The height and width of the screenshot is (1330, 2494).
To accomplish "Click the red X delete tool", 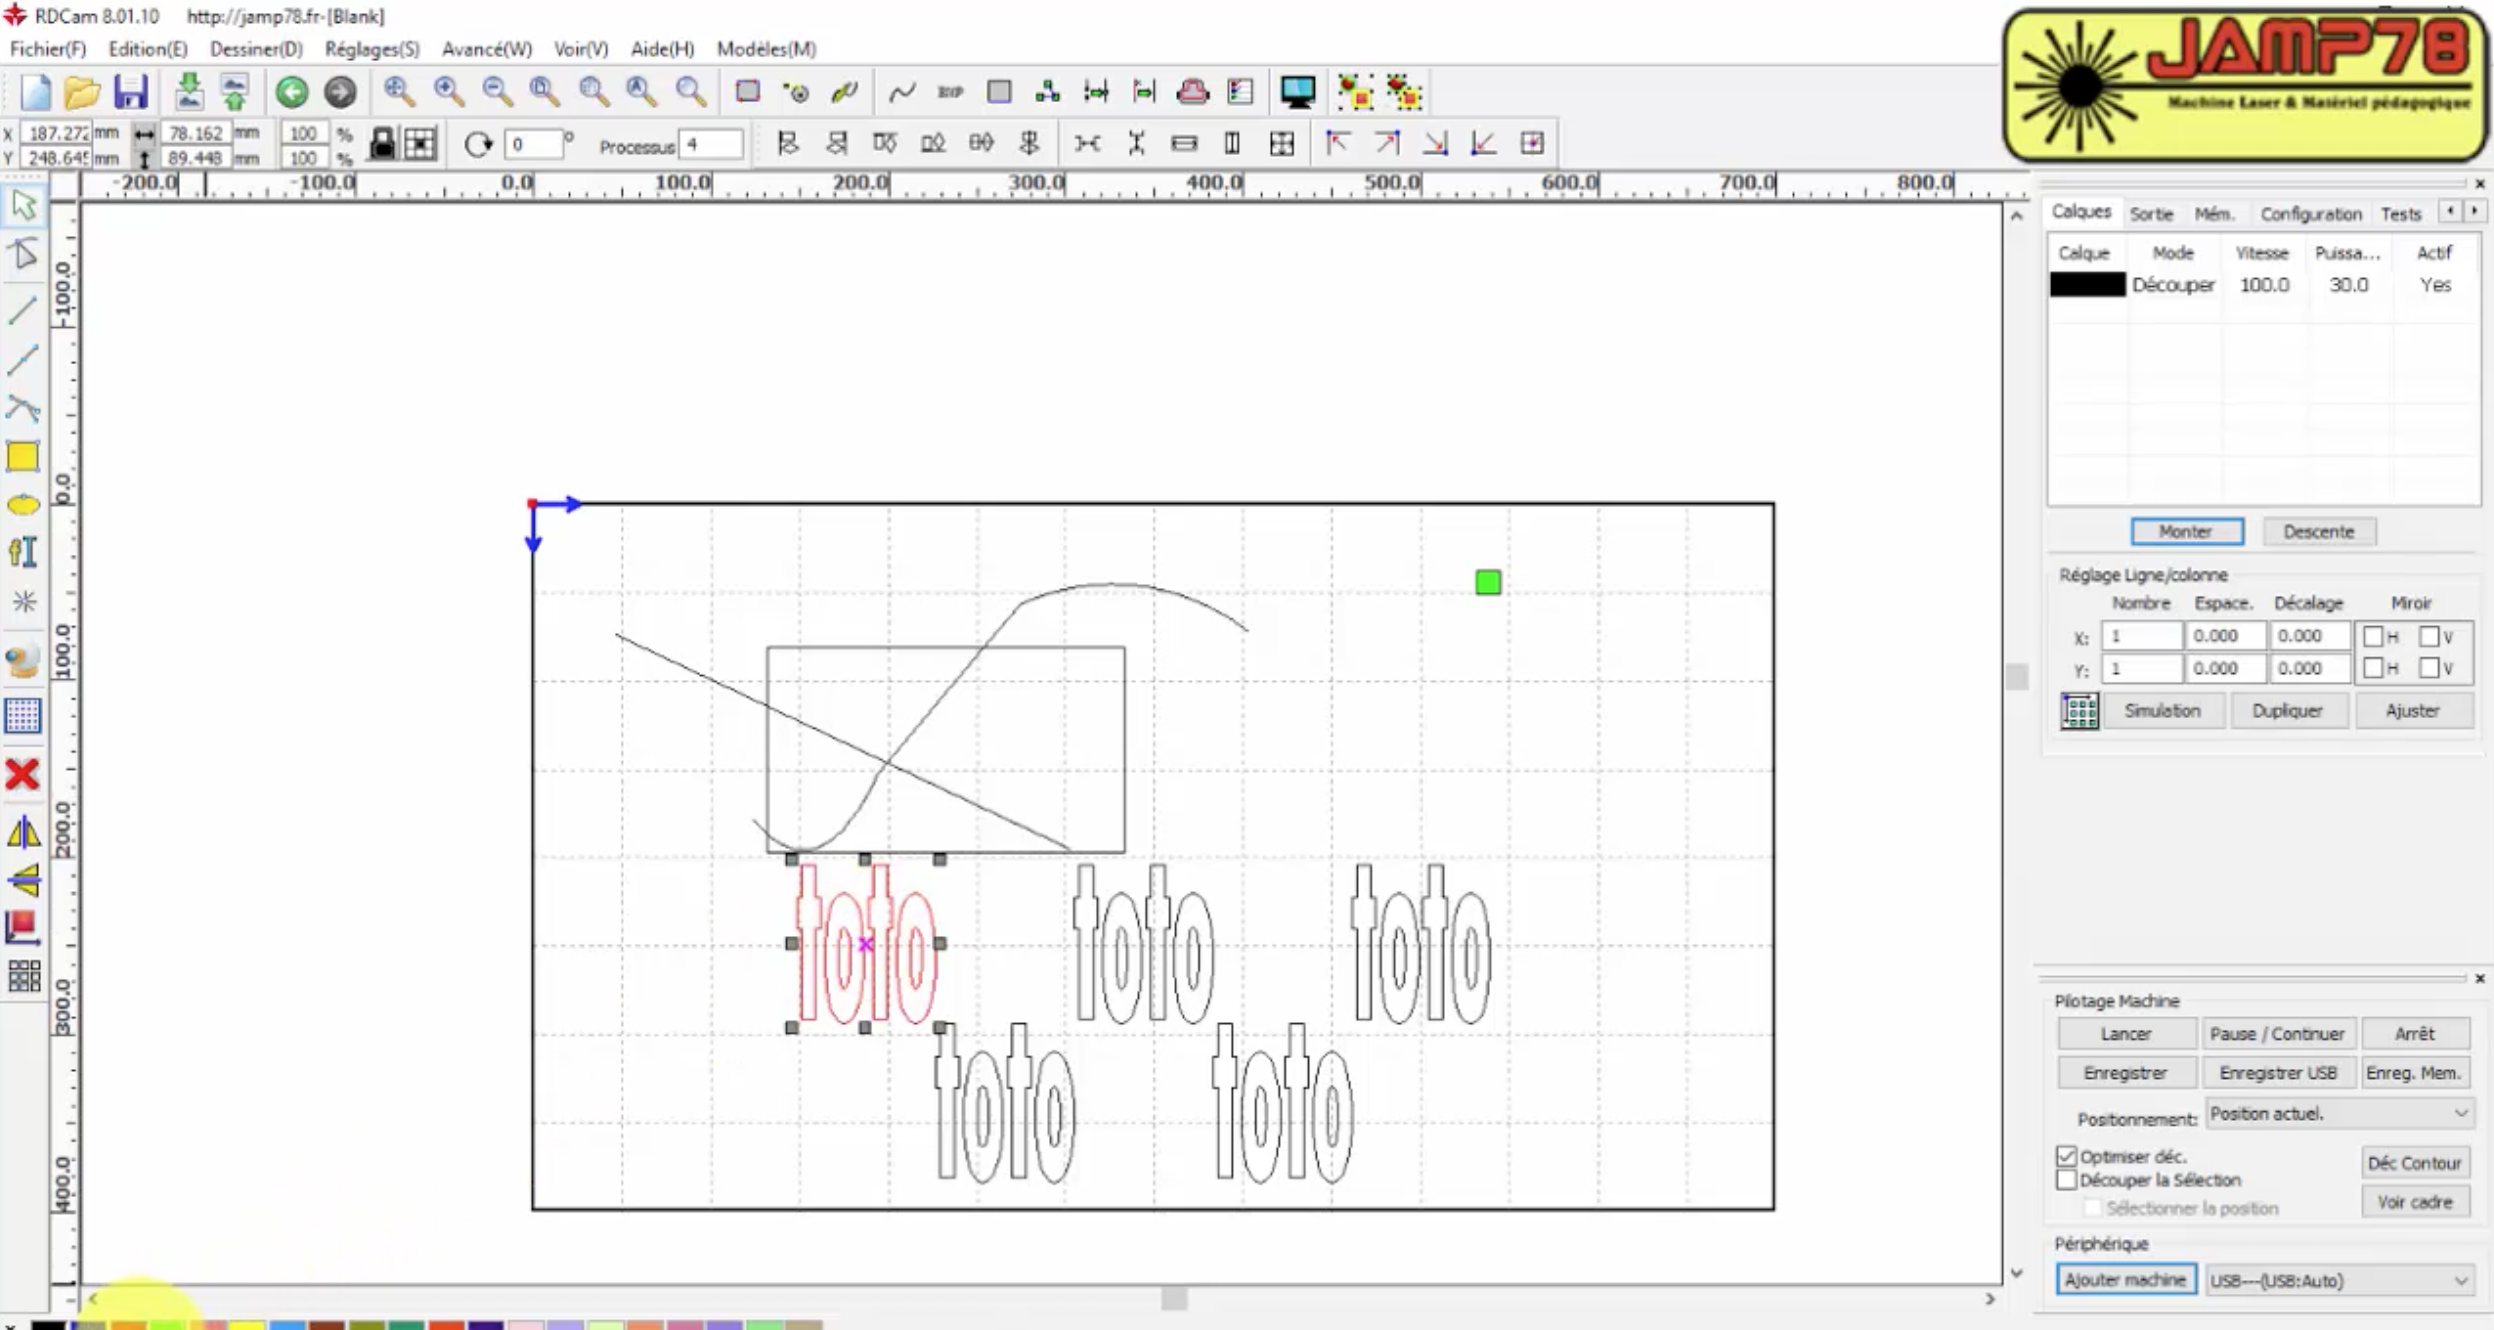I will pyautogui.click(x=22, y=774).
